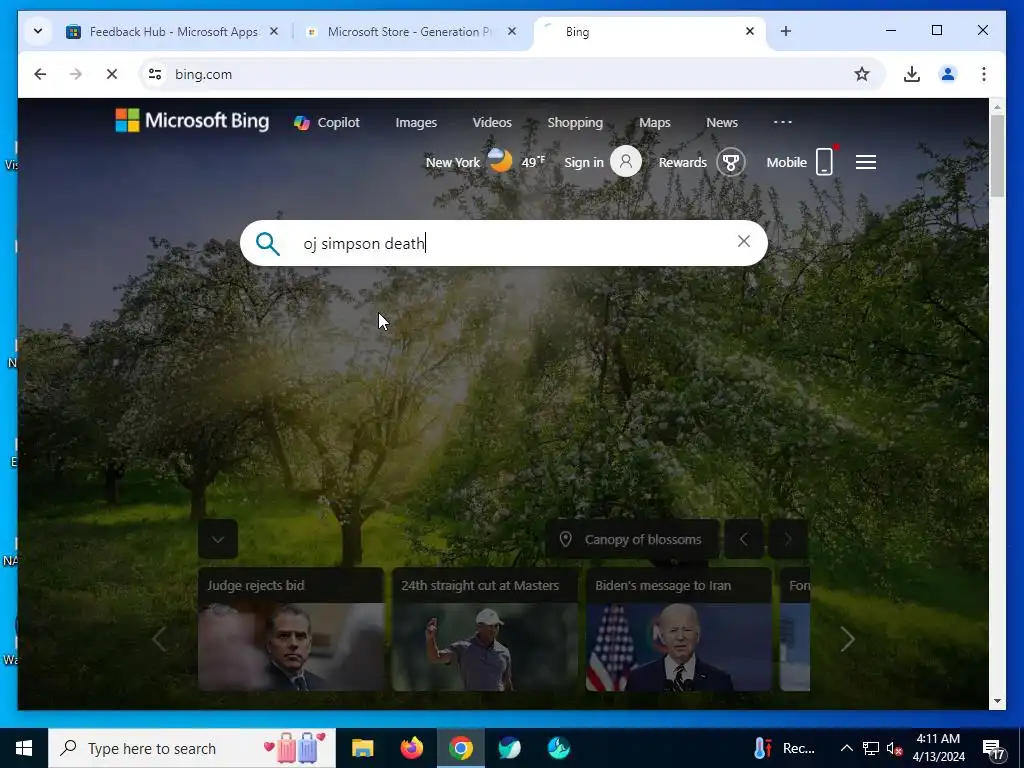
Task: Open the Mobile phone icon
Action: coord(825,161)
